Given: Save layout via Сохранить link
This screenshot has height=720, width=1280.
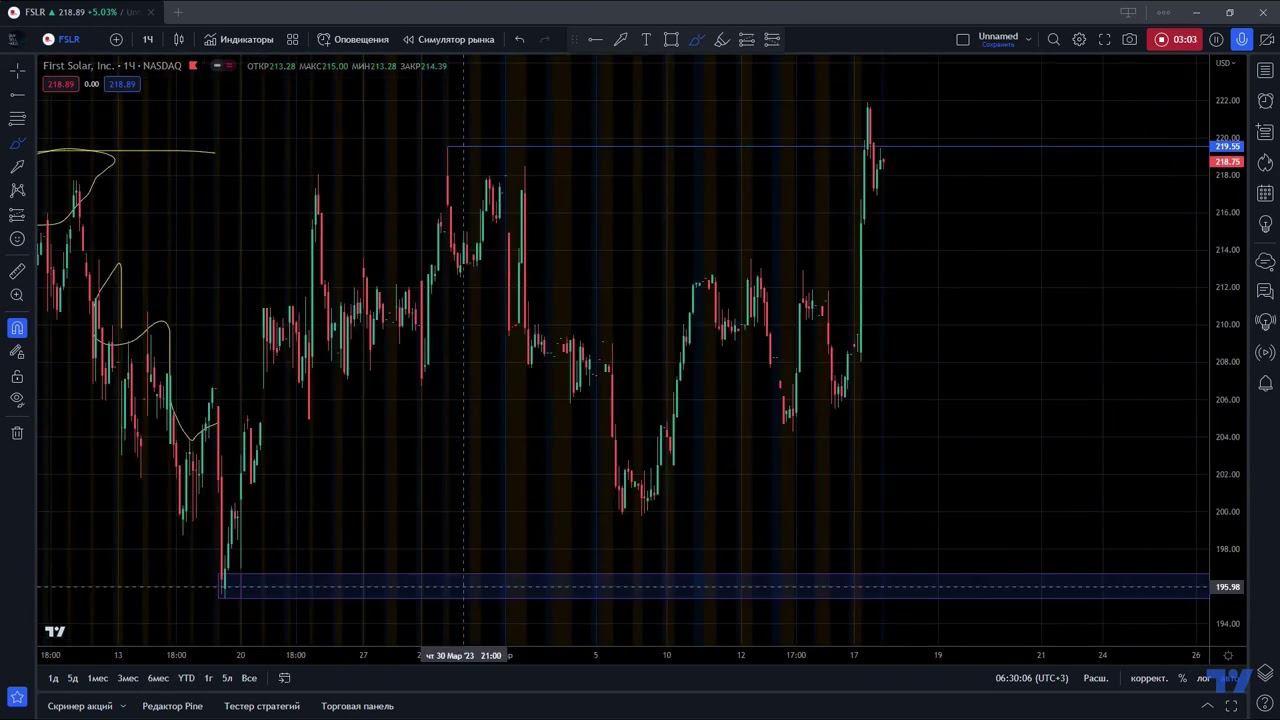Looking at the screenshot, I should [x=998, y=45].
